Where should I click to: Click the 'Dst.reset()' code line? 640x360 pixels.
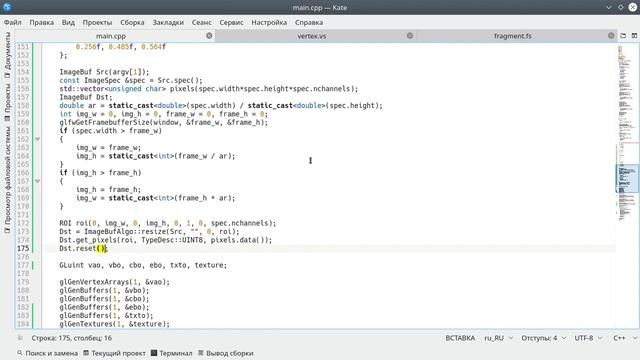click(x=83, y=248)
